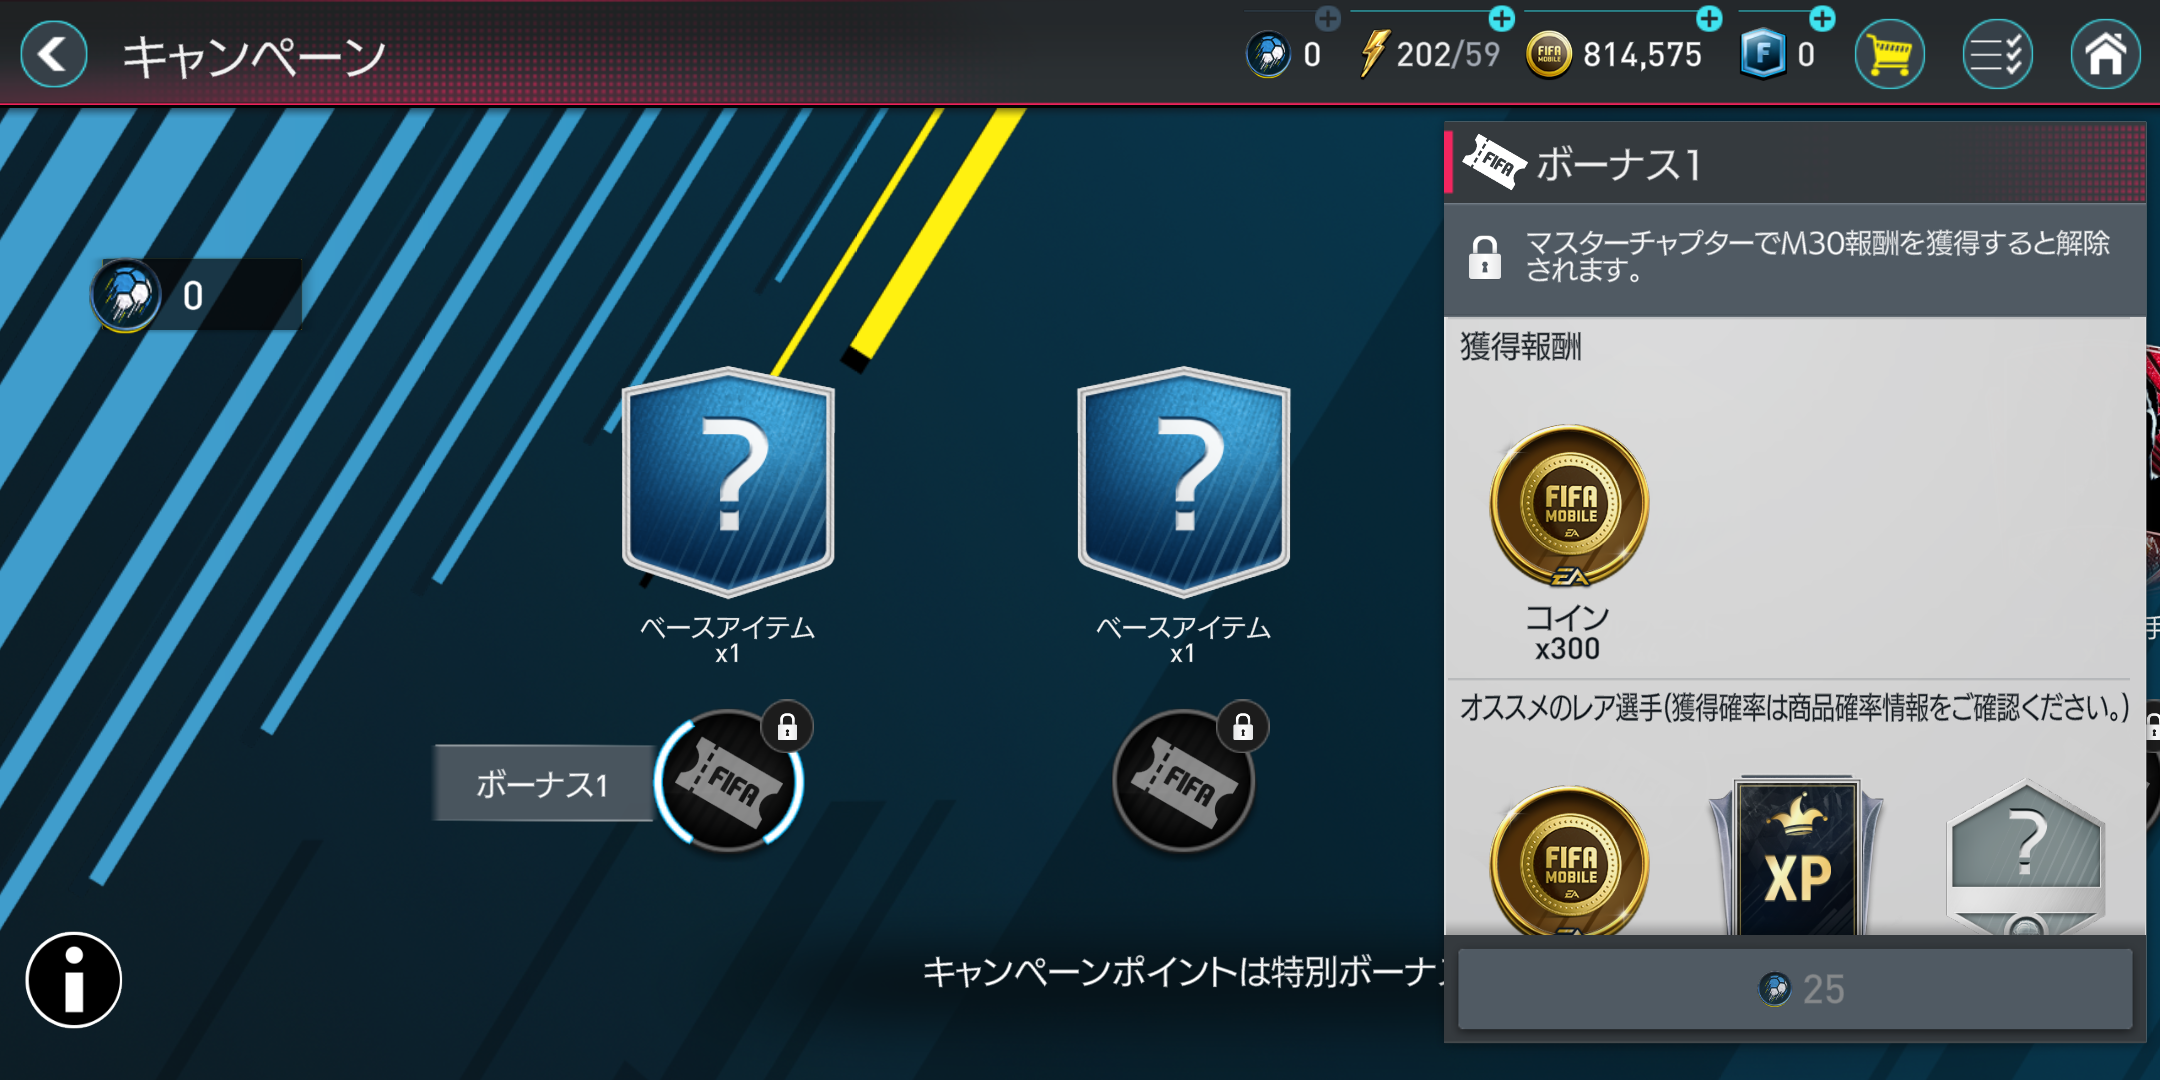
Task: Select the highlighted ボーナス1 ticket node
Action: pyautogui.click(x=729, y=781)
